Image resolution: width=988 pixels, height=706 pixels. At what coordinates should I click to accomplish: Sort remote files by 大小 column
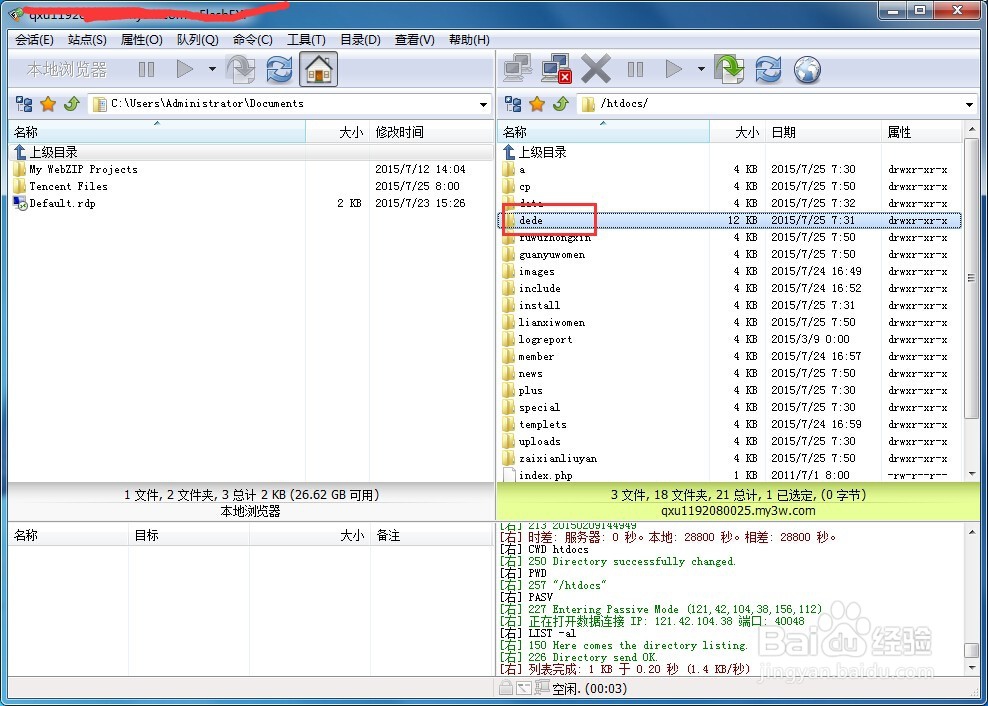(738, 132)
